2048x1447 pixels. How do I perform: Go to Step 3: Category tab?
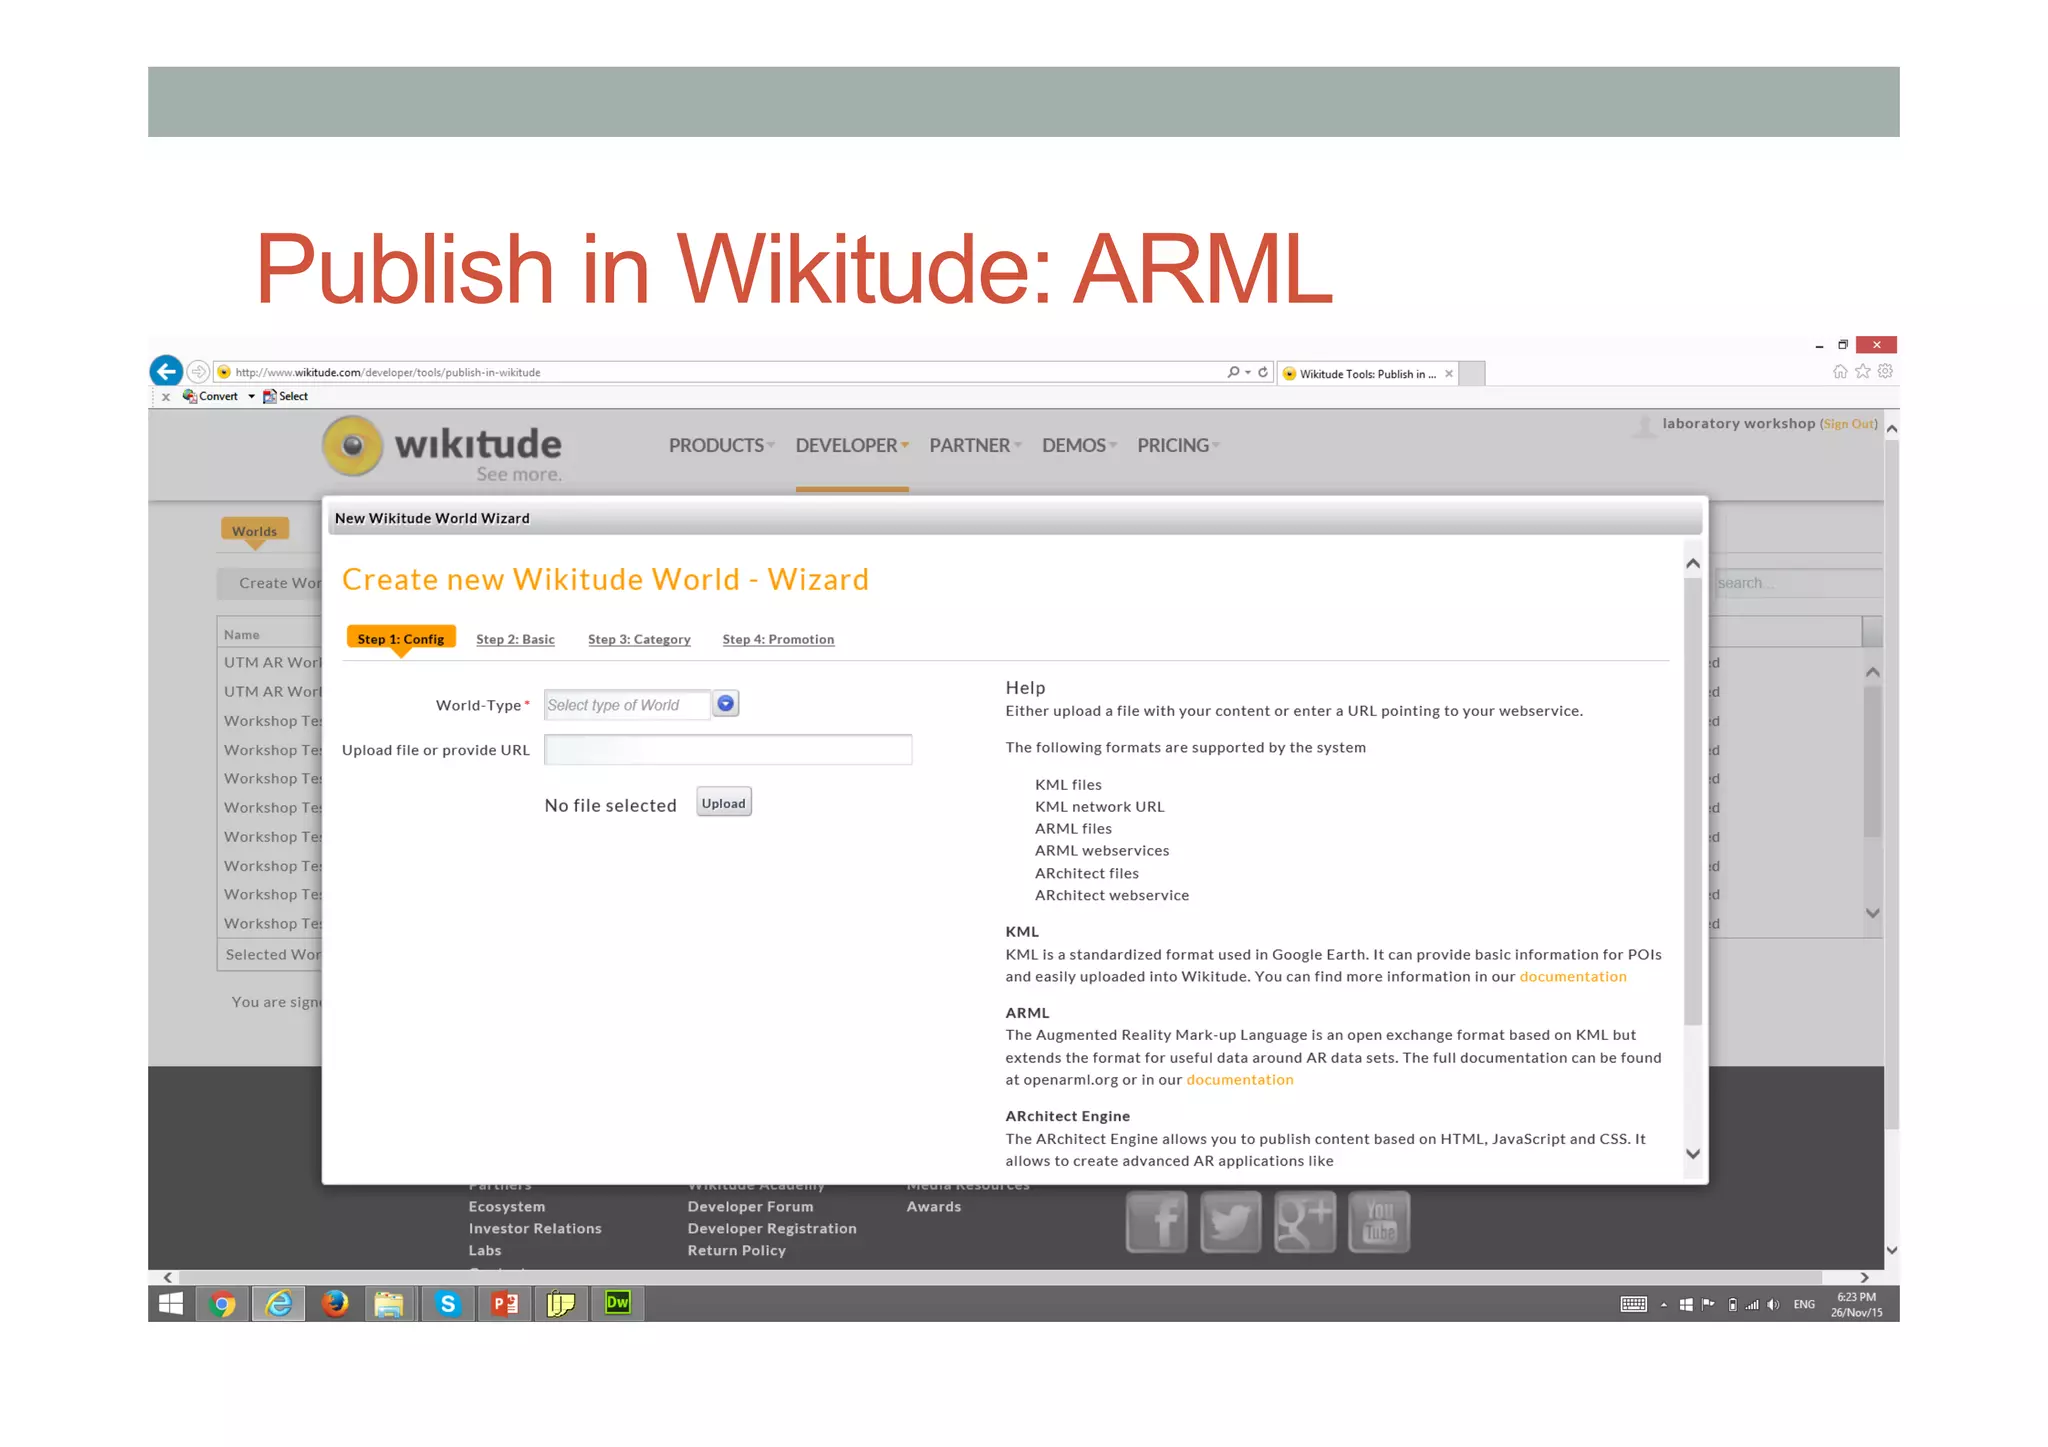coord(639,639)
